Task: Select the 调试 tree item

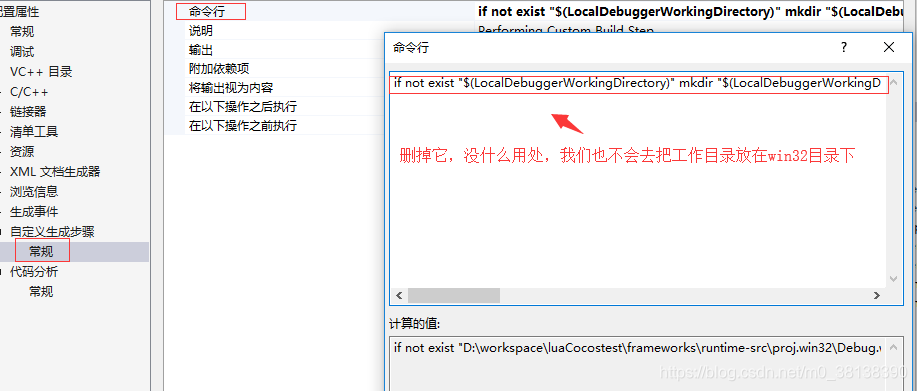Action: pos(22,51)
